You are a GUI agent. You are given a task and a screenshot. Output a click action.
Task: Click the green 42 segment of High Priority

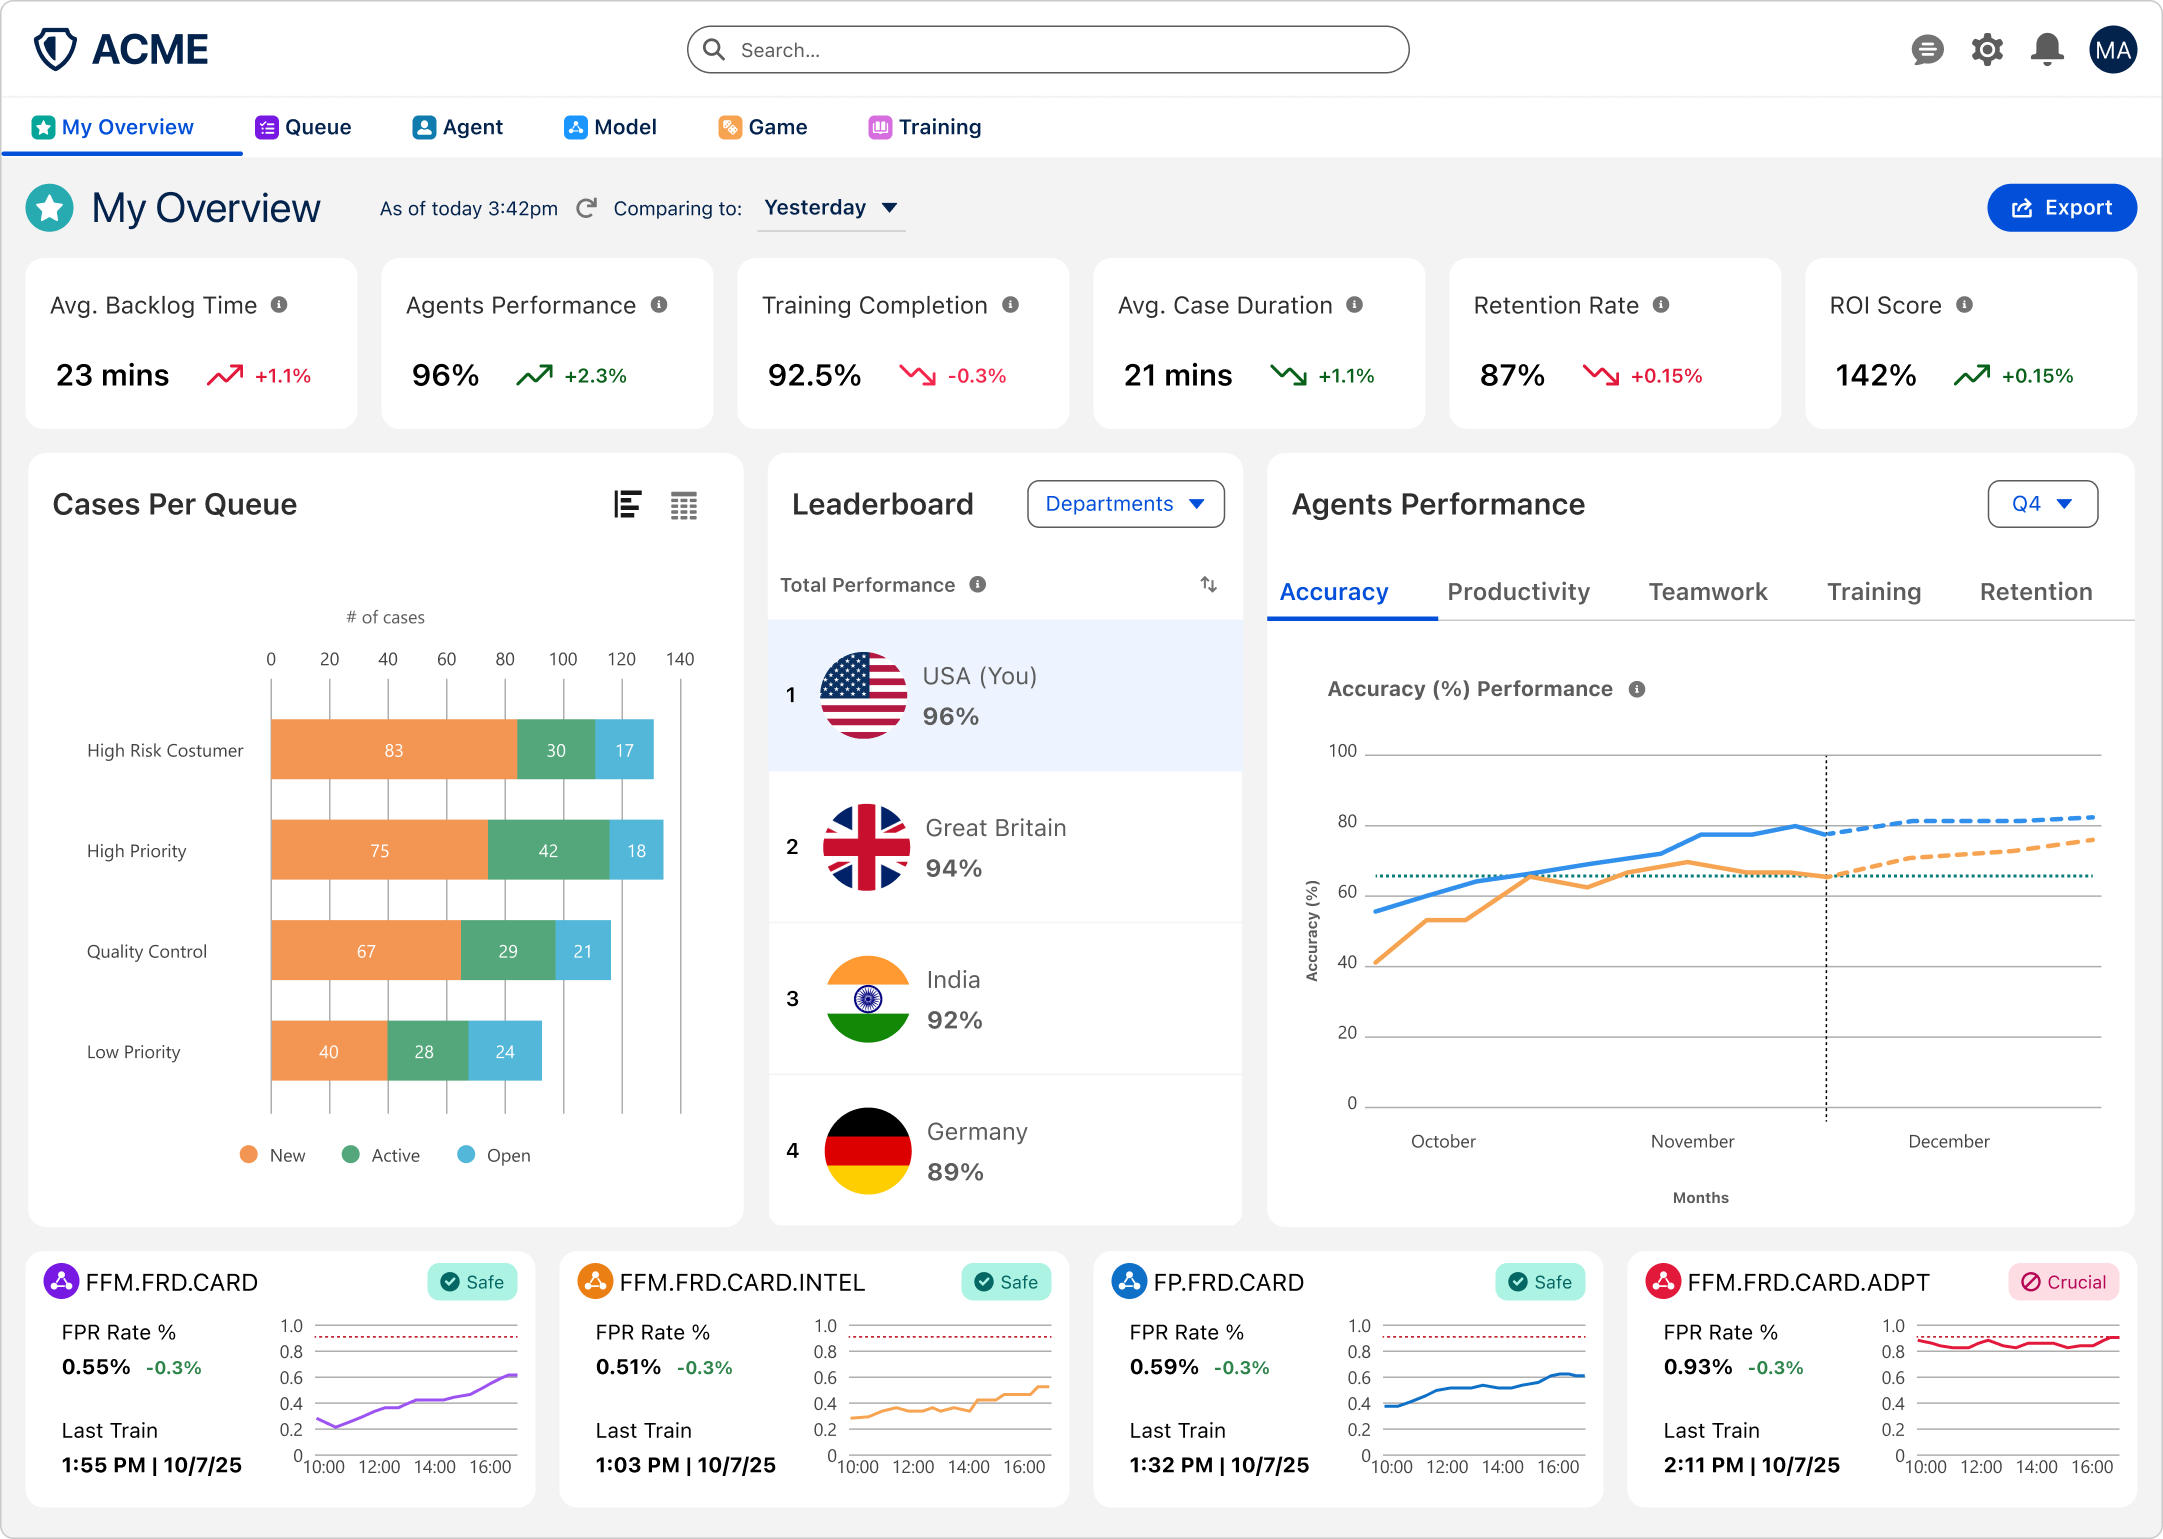pos(548,851)
